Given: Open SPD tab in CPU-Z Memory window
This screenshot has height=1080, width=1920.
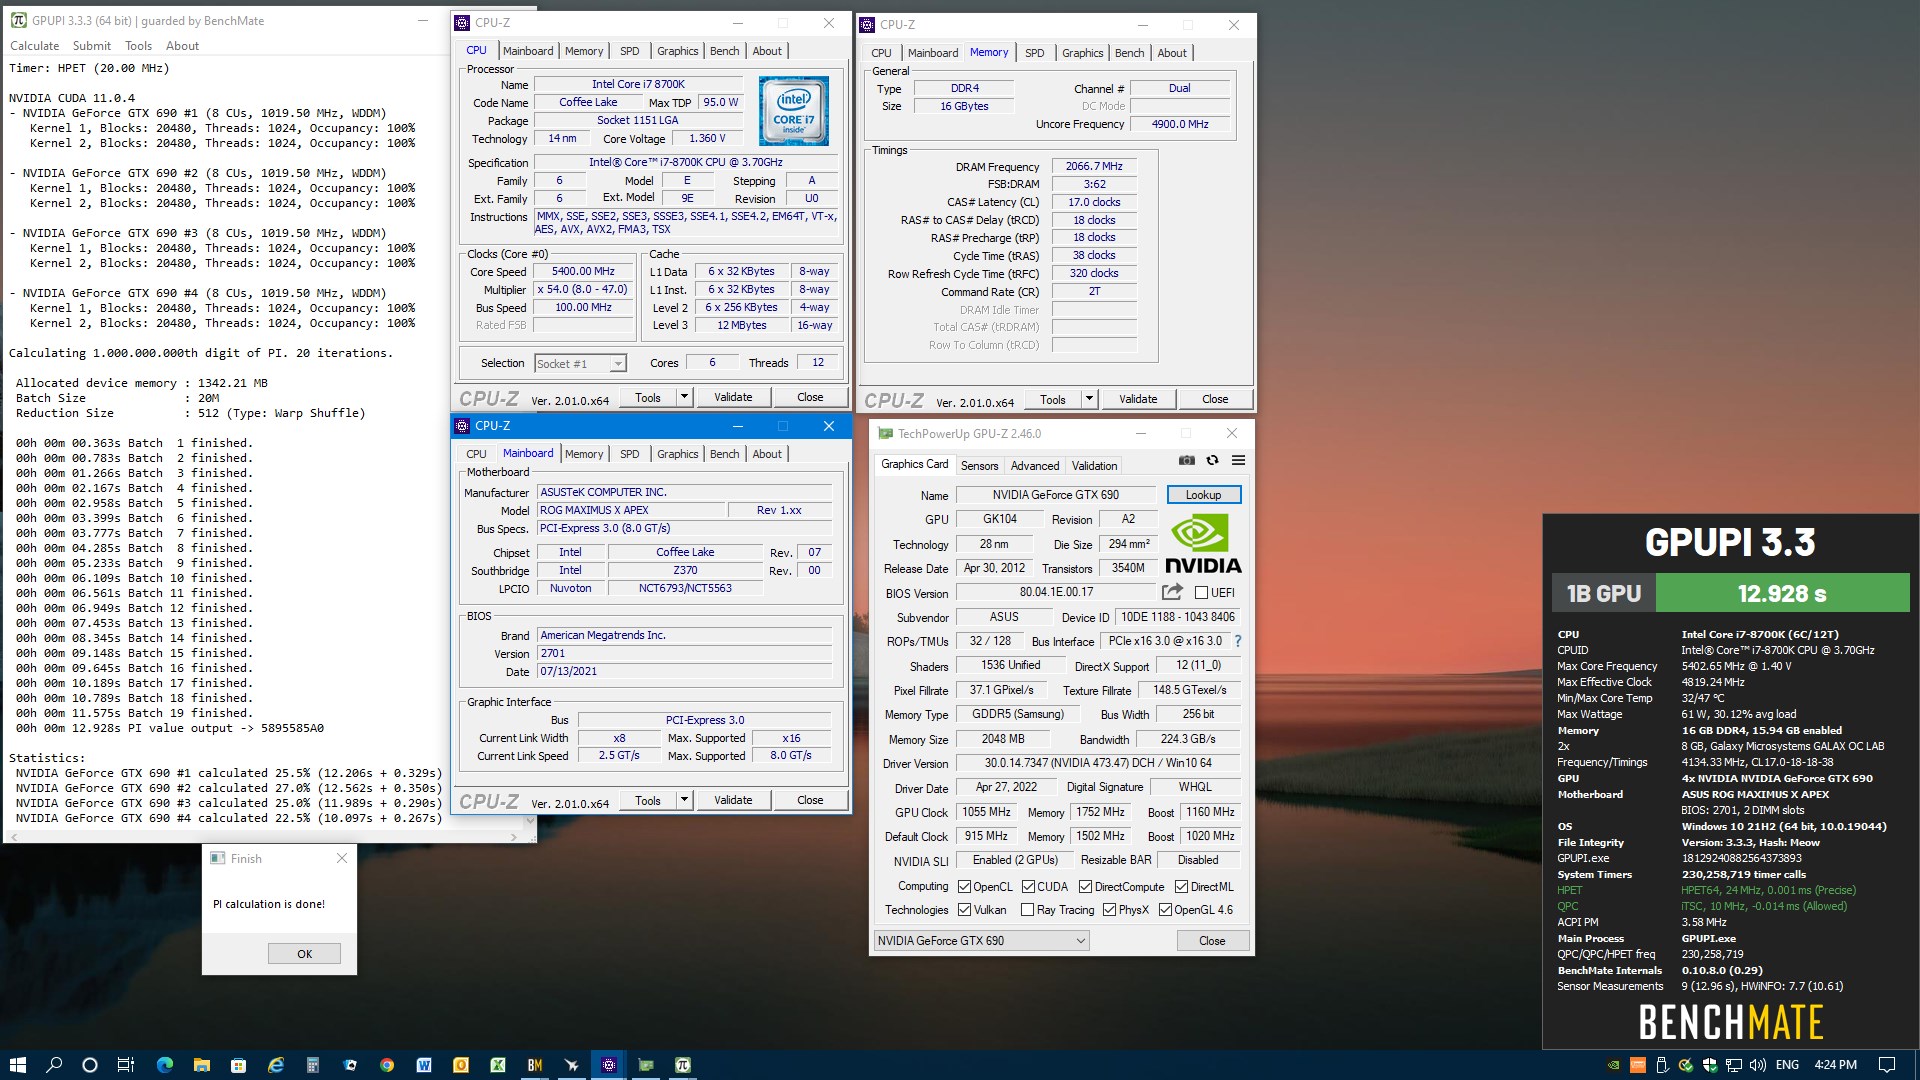Looking at the screenshot, I should pyautogui.click(x=1034, y=53).
